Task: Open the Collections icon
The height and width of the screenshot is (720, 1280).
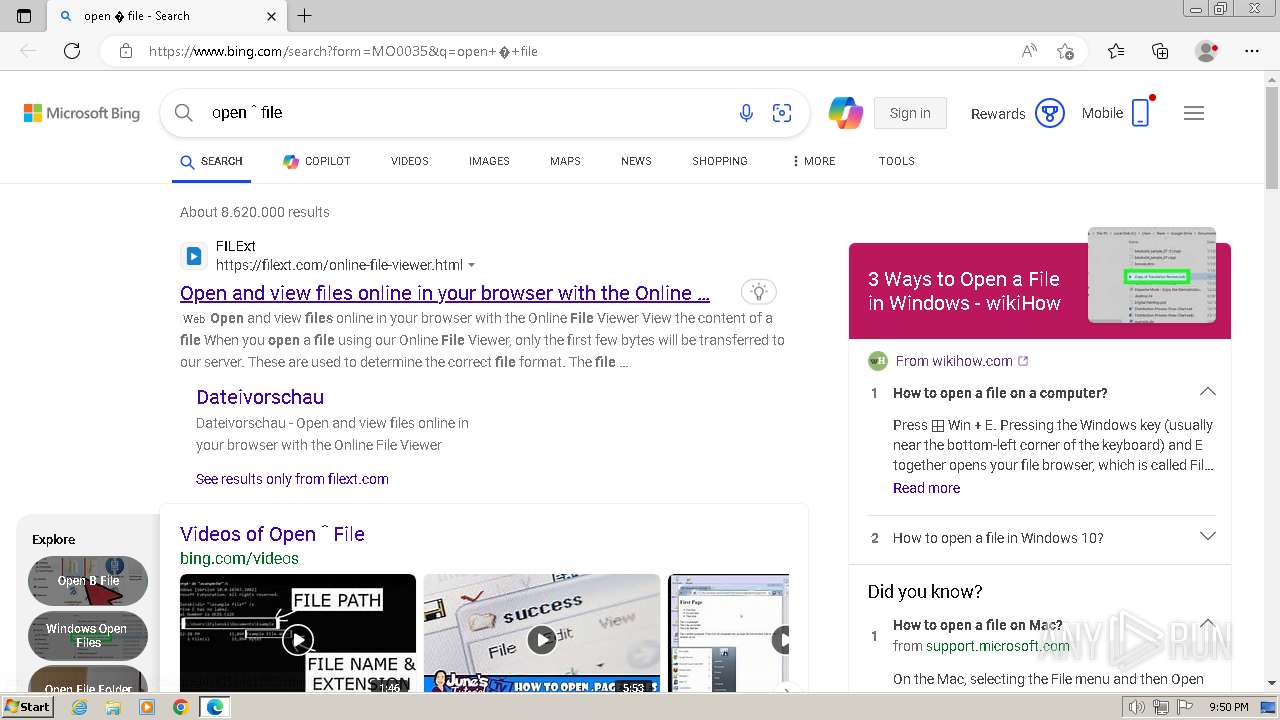Action: (1160, 51)
